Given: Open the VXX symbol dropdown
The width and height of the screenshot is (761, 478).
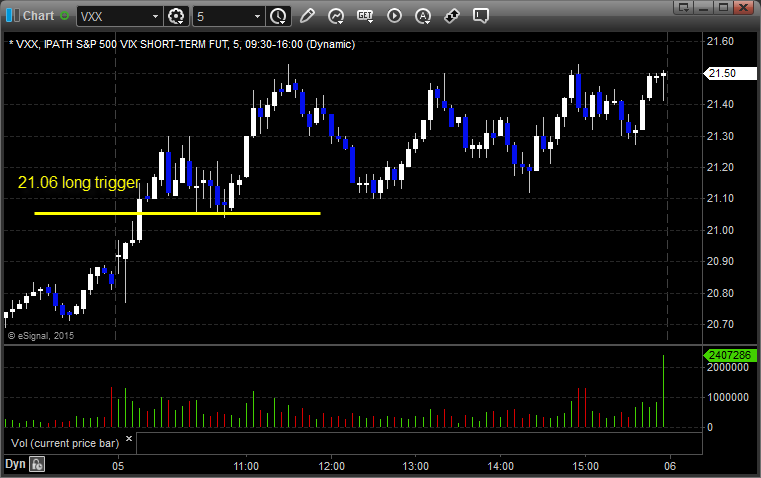Looking at the screenshot, I should tap(155, 16).
